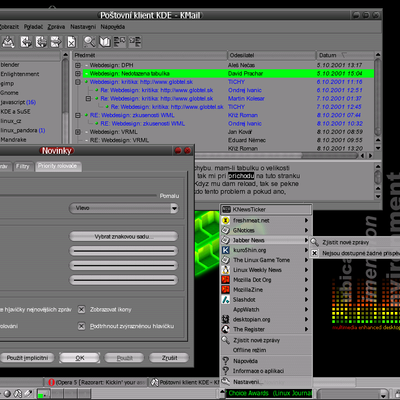400x400 pixels.
Task: Sort messages by the Datum column header
Action: pos(345,55)
